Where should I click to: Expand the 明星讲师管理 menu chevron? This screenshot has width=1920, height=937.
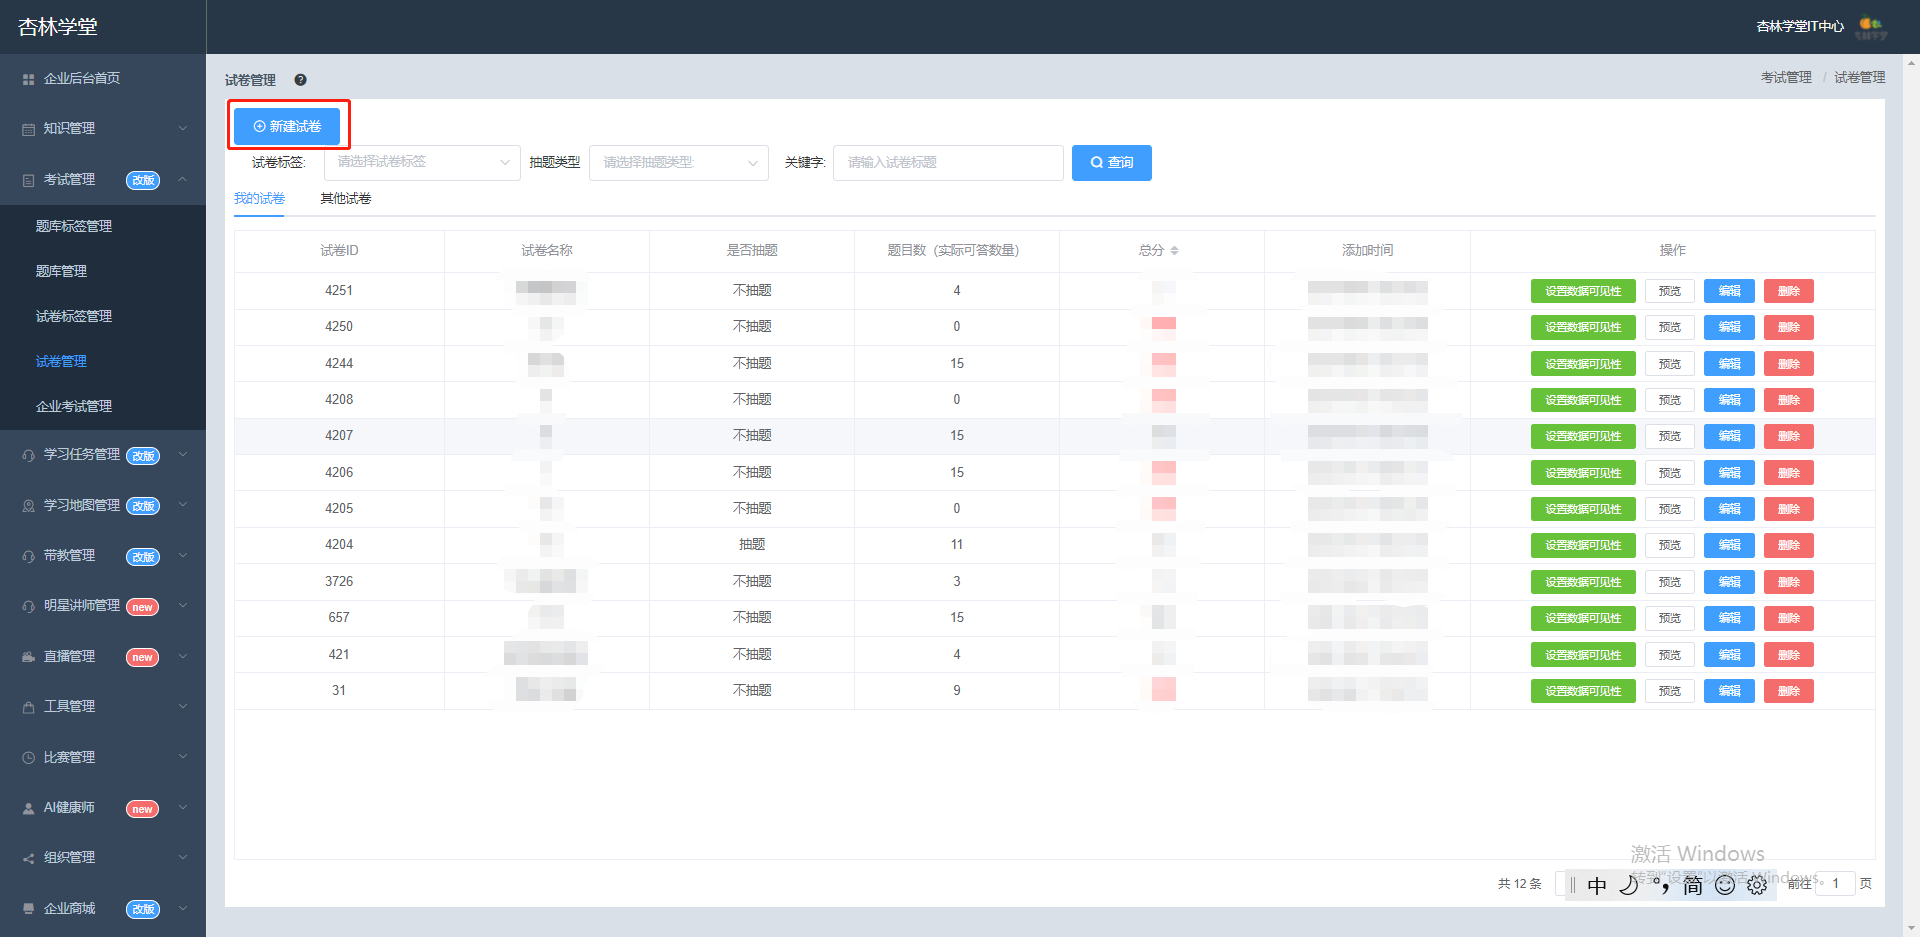(x=183, y=605)
